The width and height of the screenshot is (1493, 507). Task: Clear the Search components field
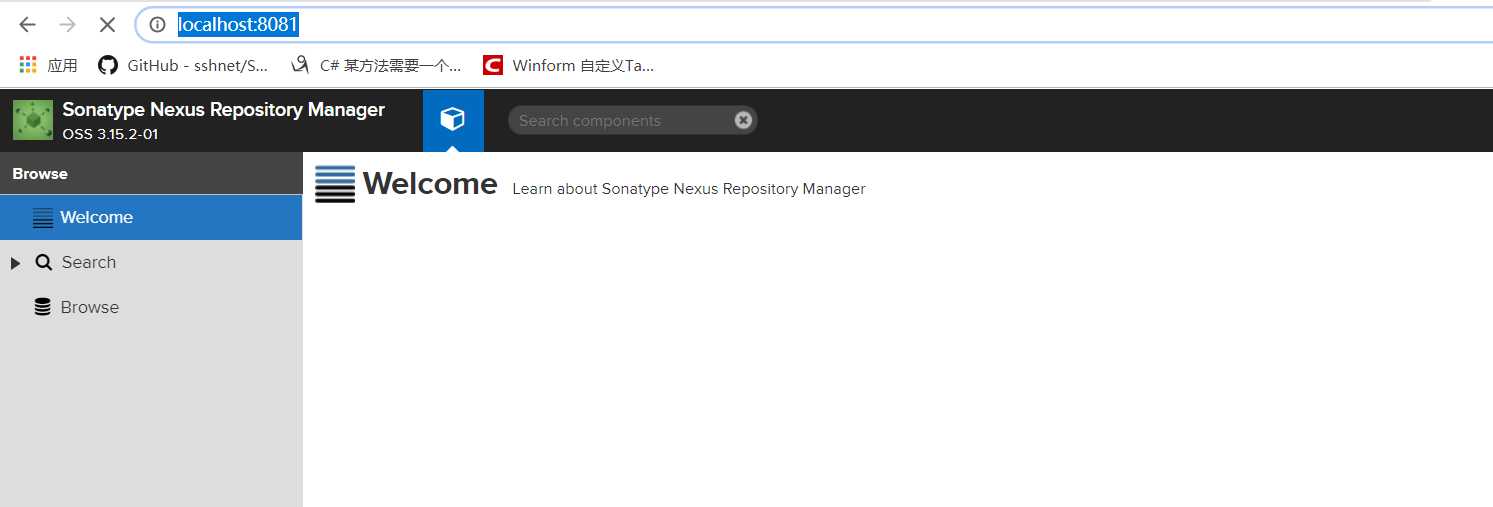click(743, 120)
